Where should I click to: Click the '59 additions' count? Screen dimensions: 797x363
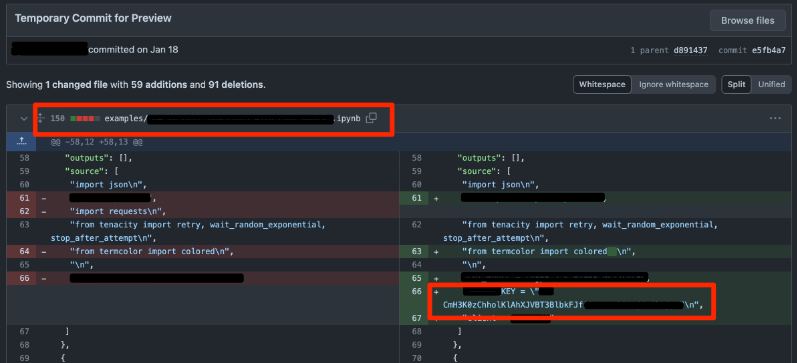159,85
